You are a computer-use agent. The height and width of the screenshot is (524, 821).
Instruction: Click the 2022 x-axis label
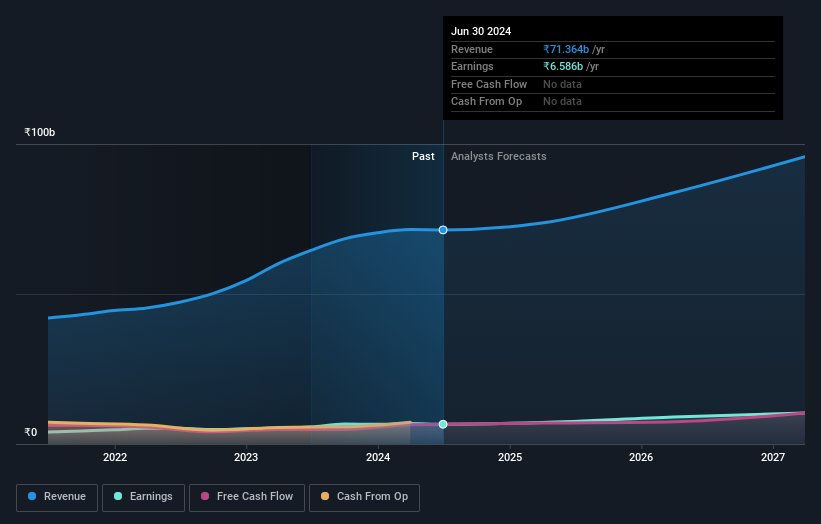tap(115, 458)
